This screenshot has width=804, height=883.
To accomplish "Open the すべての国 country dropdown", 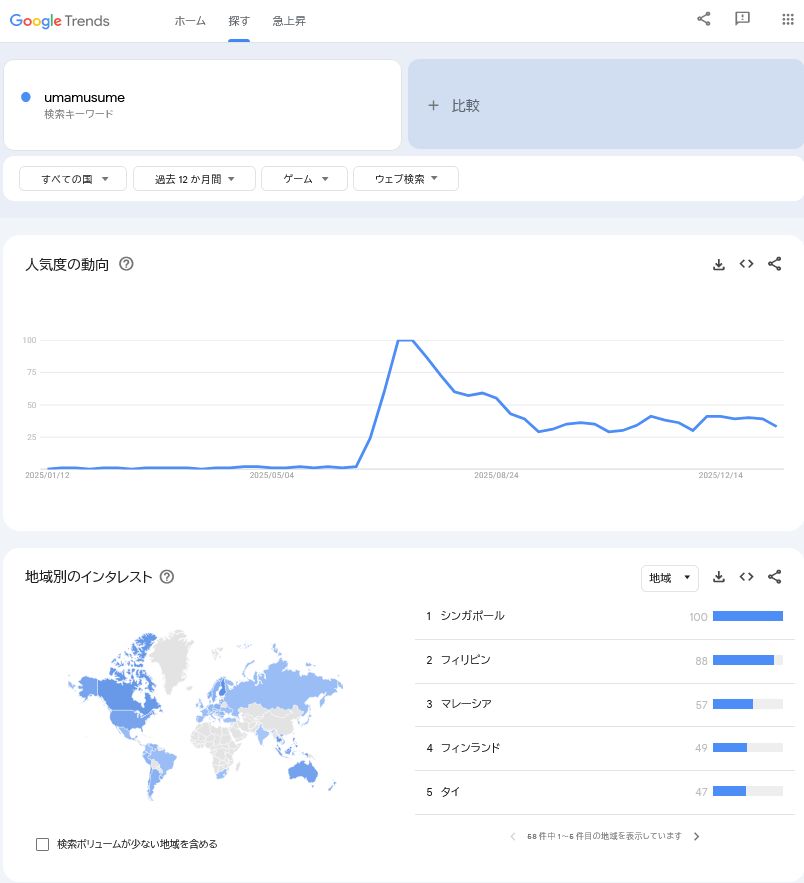I will point(73,179).
